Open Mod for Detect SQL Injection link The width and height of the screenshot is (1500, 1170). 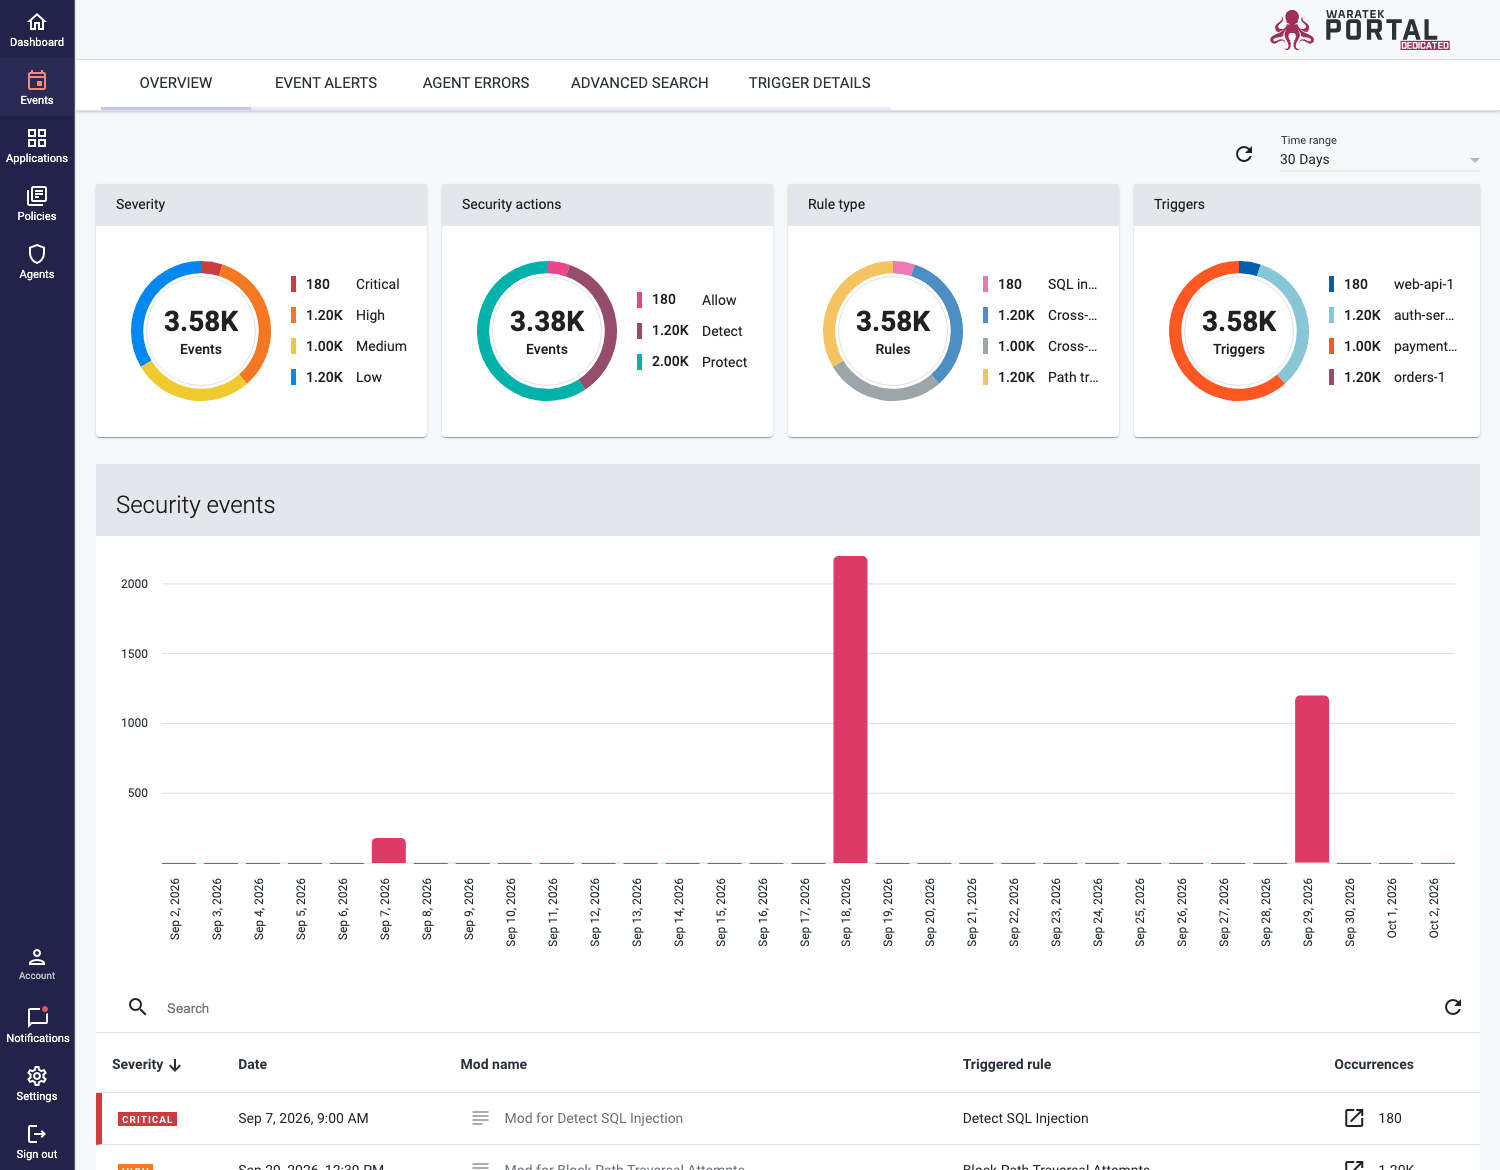tap(594, 1118)
